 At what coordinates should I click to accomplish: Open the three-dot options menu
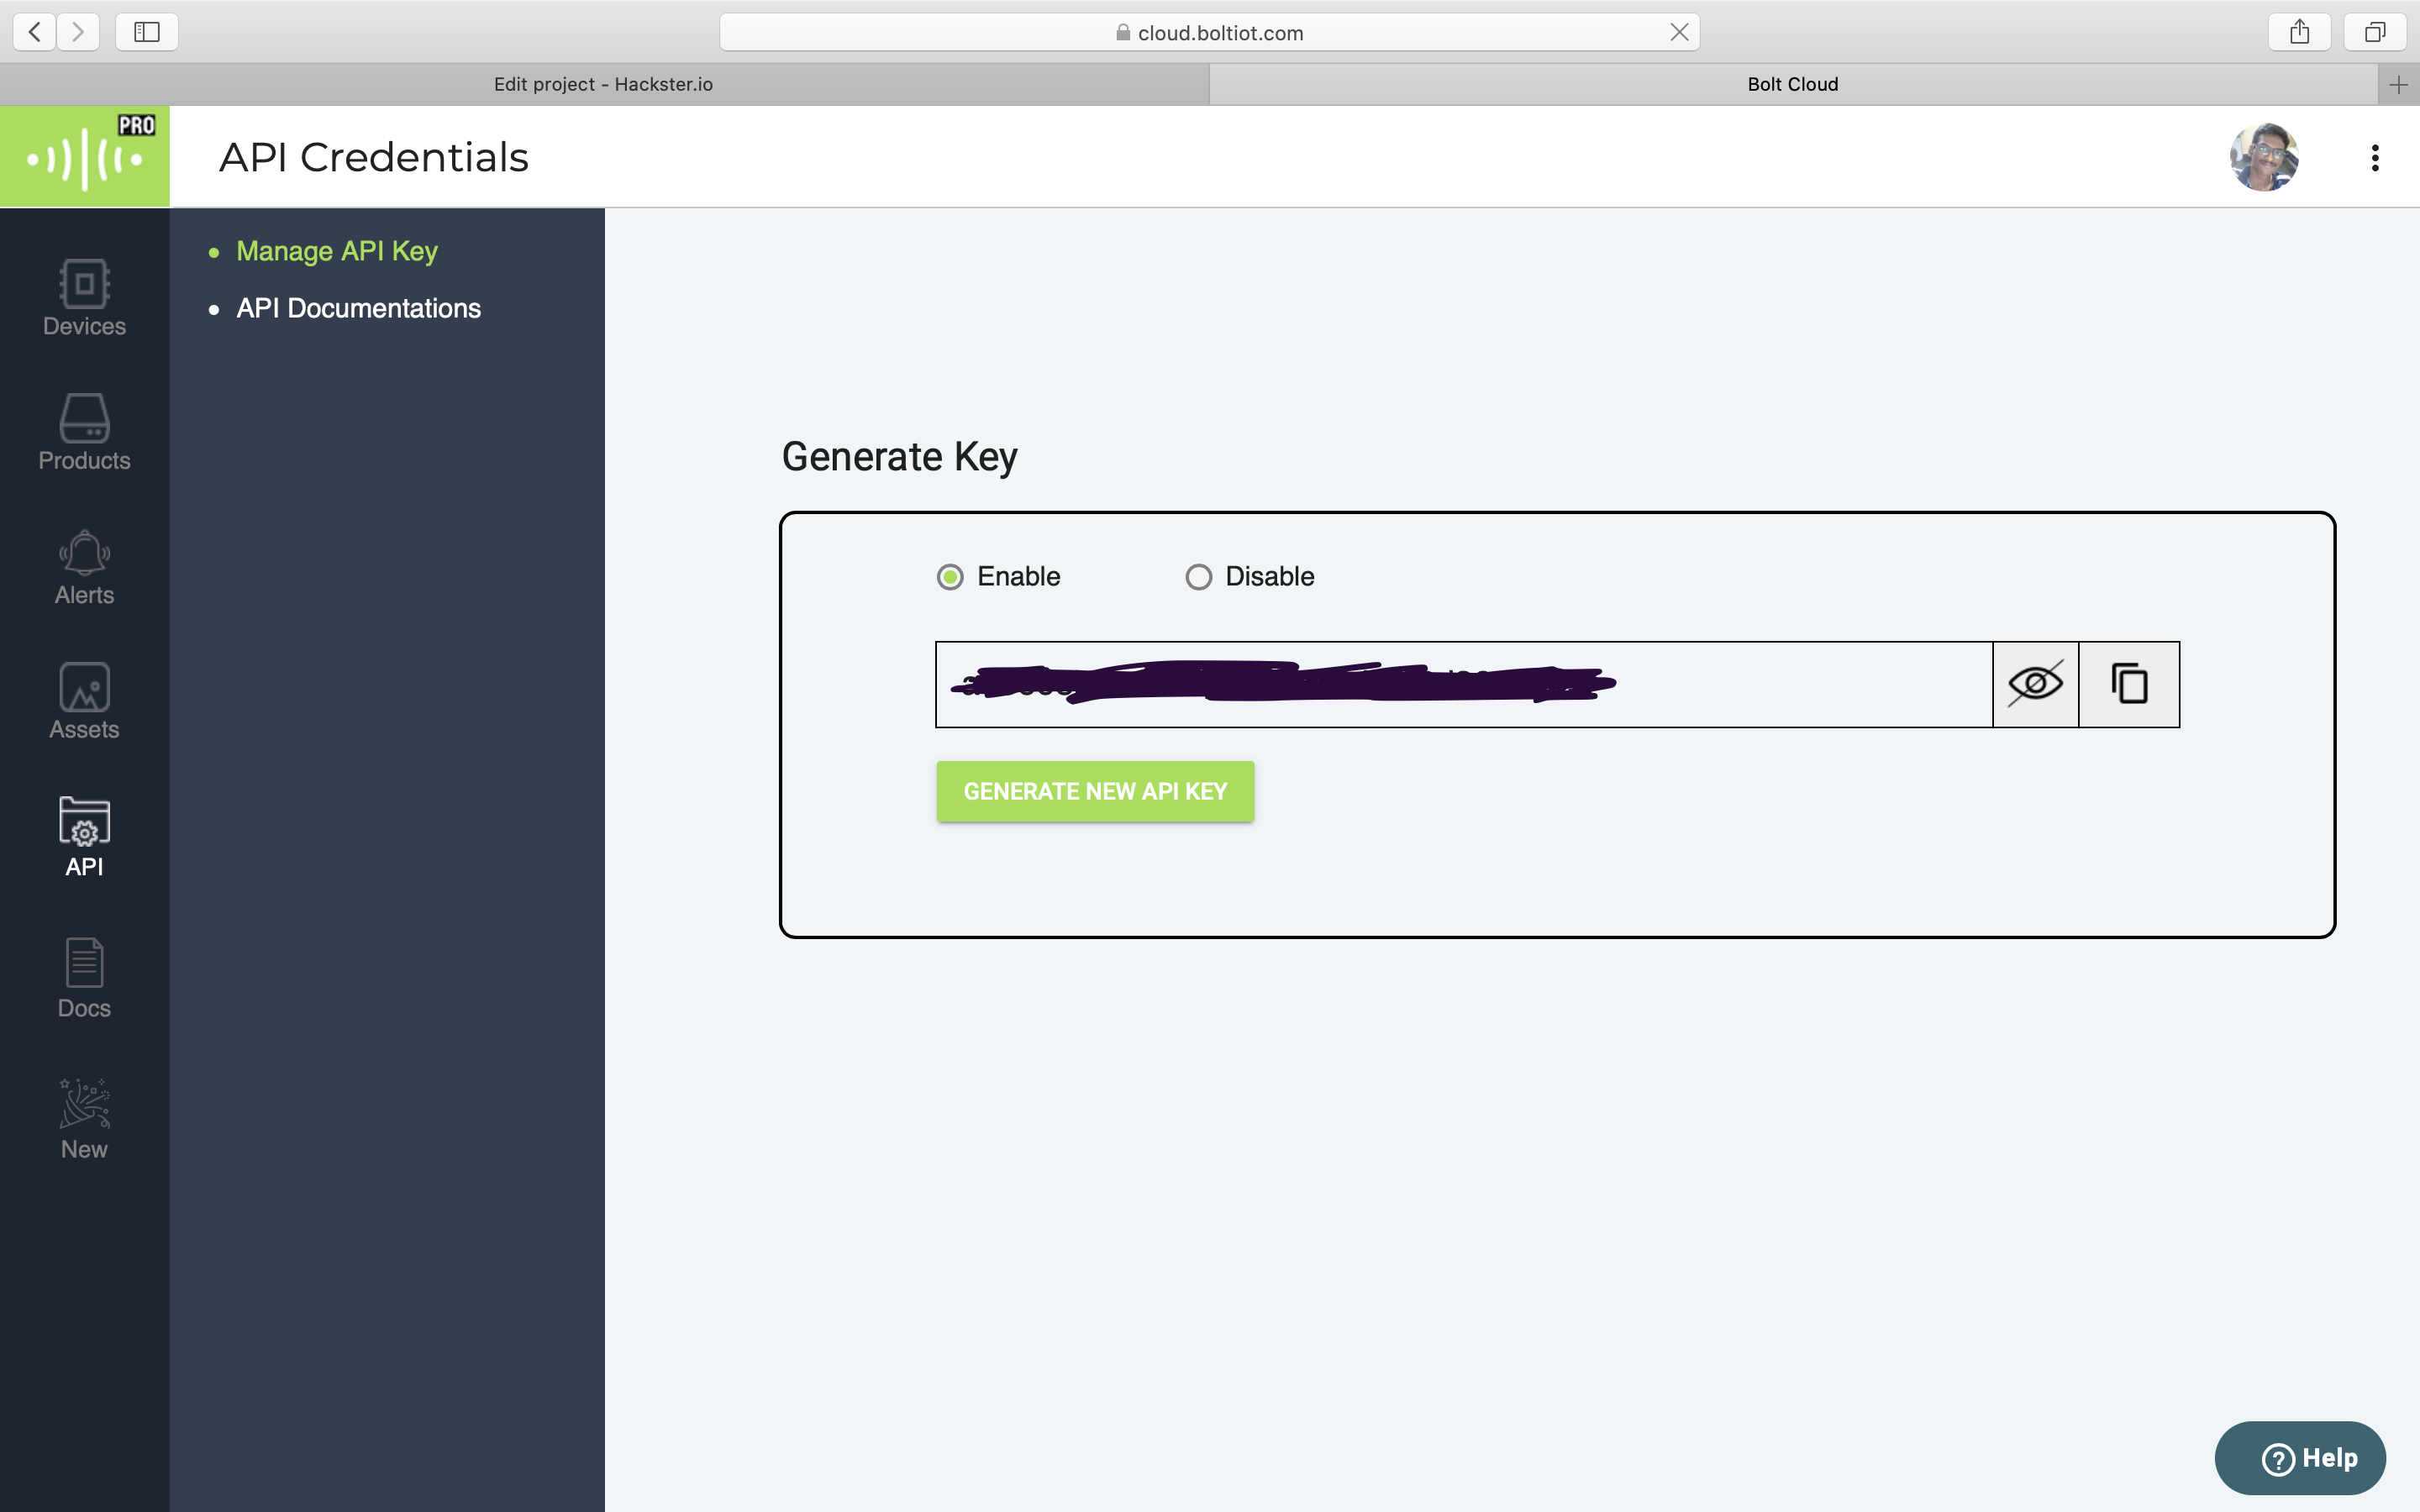tap(2374, 158)
